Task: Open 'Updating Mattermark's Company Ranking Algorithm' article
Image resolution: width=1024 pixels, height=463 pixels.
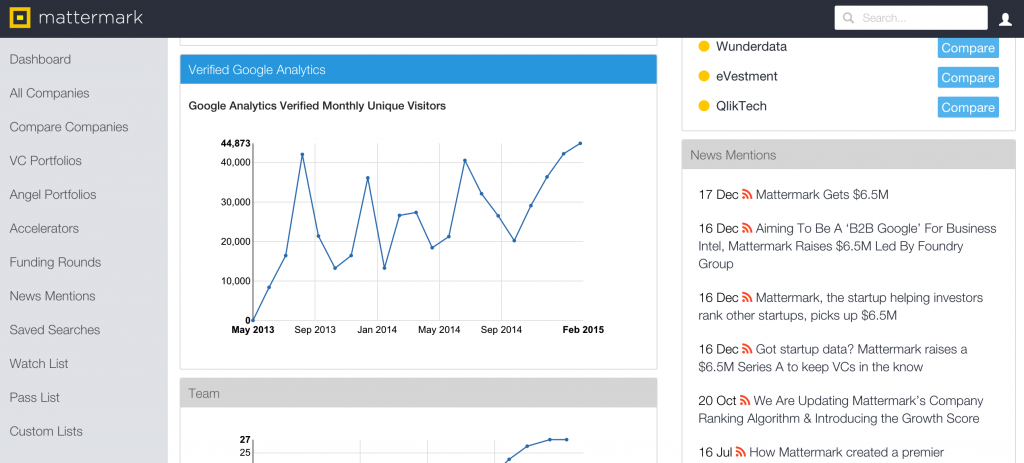Action: tap(840, 409)
